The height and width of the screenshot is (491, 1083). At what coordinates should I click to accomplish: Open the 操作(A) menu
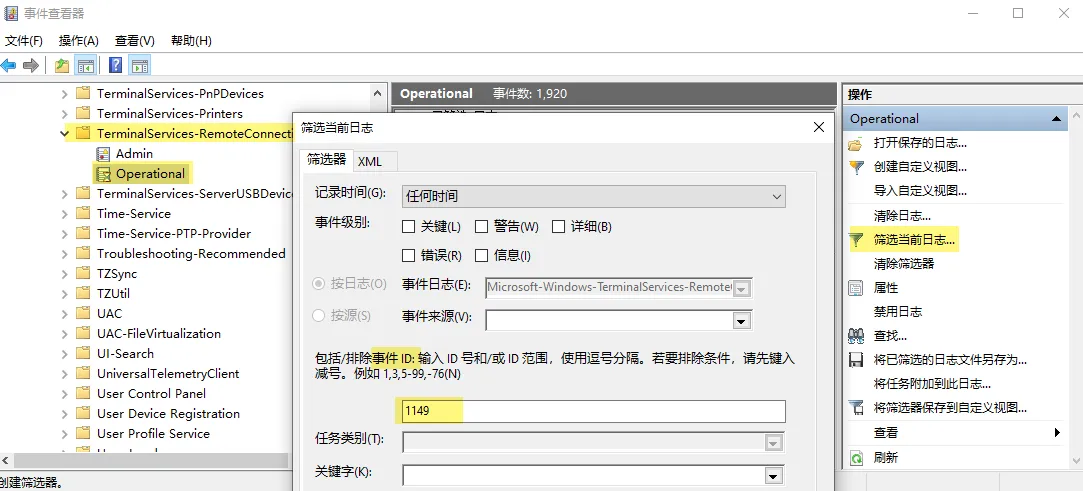[78, 41]
